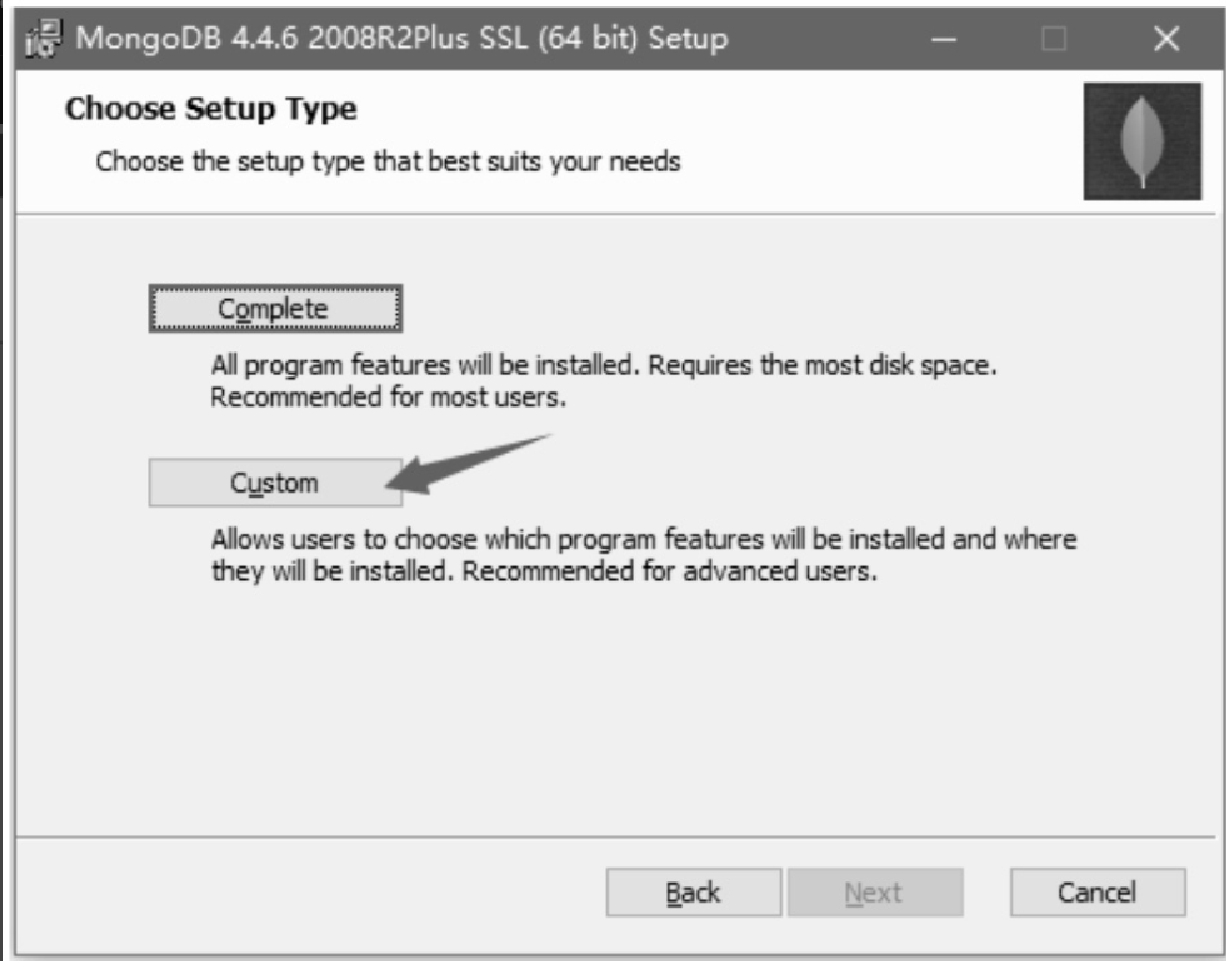Click the gray arrow pointing at Custom
The height and width of the screenshot is (961, 1226).
[470, 464]
